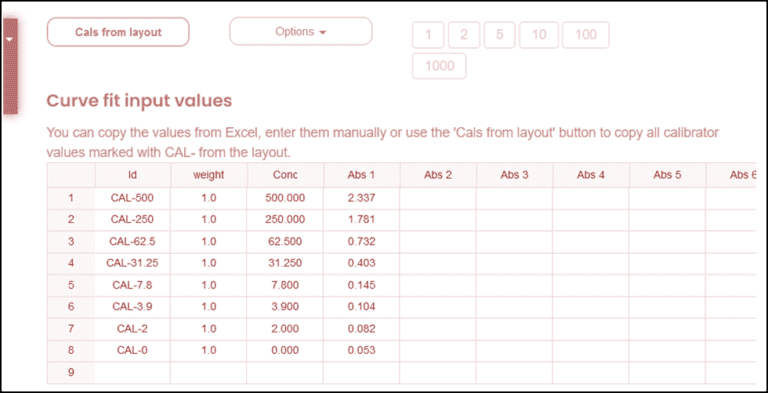Select the CAL-500 Id cell
Image resolution: width=768 pixels, height=393 pixels.
132,198
